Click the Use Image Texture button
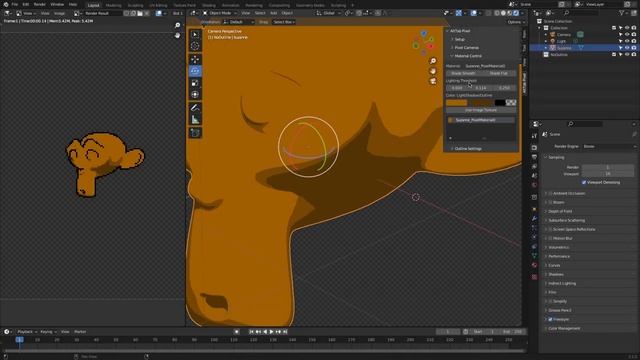 [481, 110]
